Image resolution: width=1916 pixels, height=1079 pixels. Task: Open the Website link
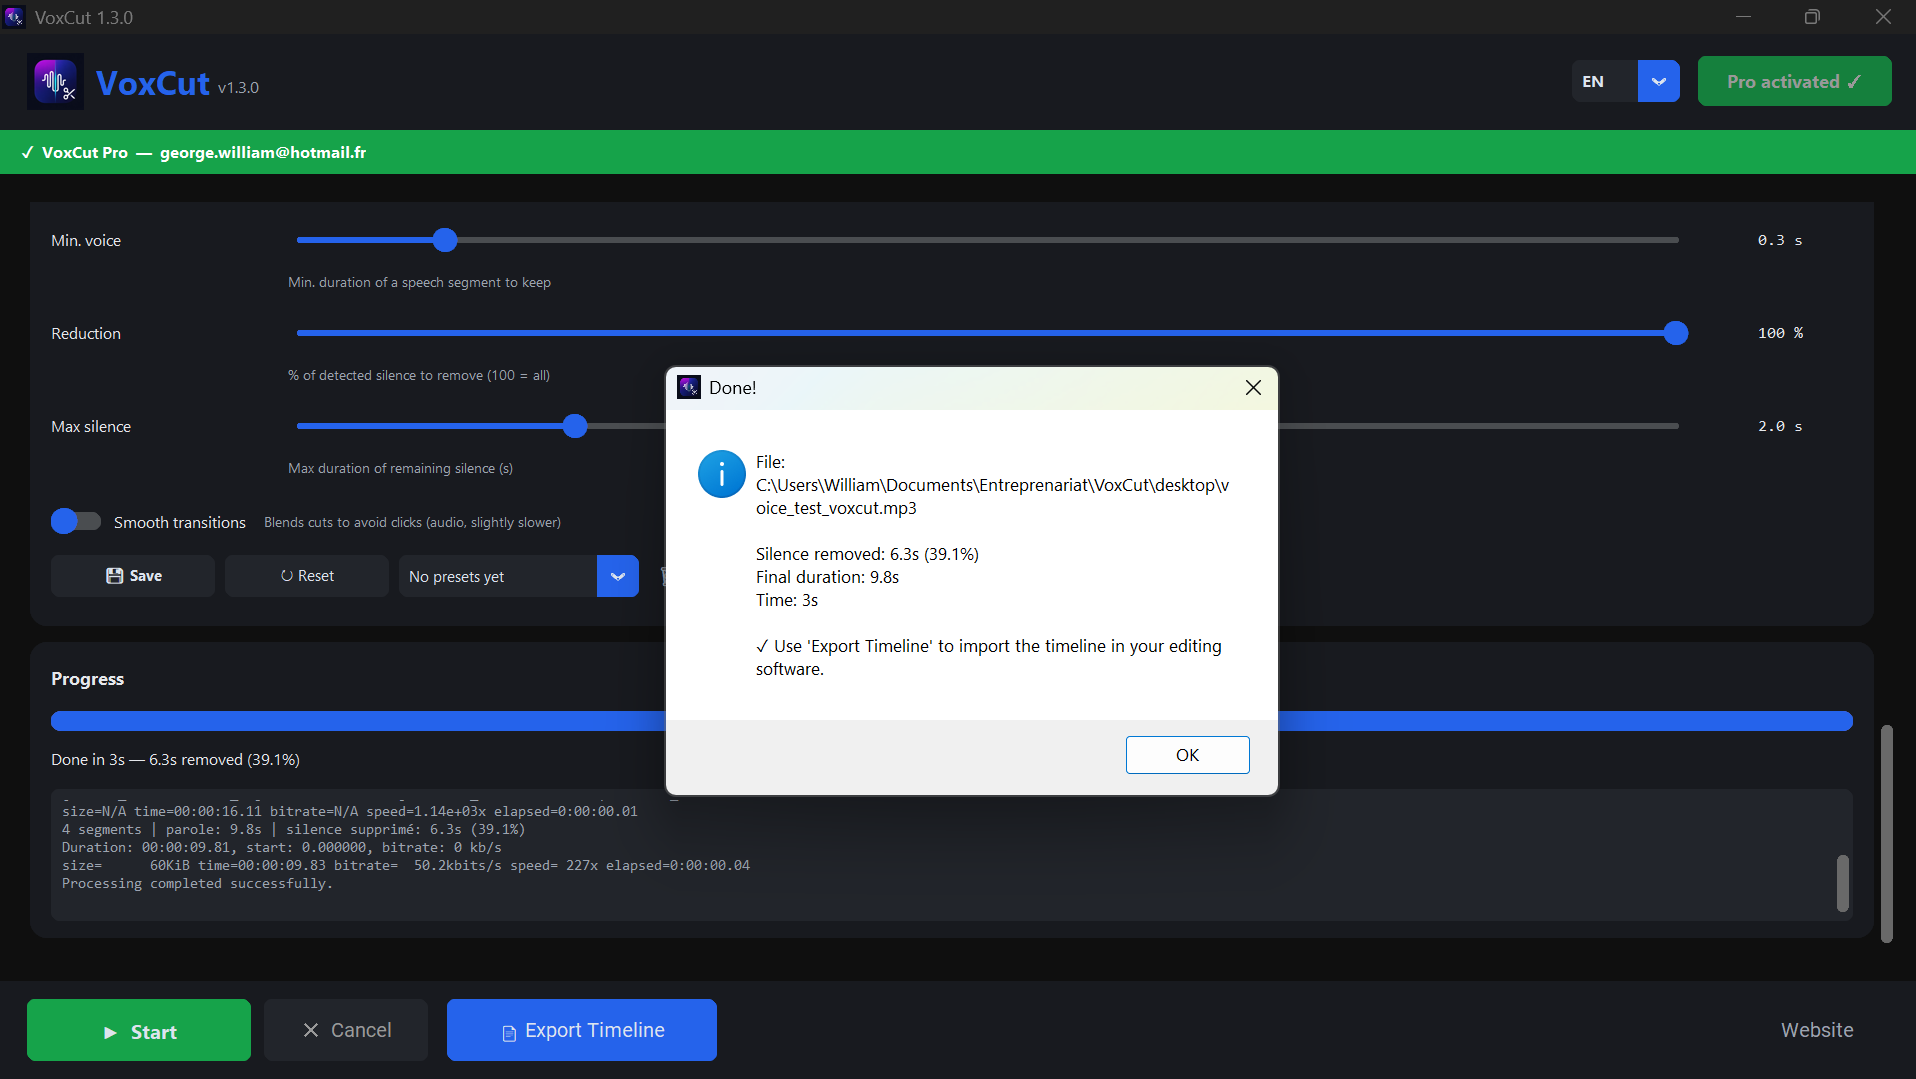[1816, 1030]
